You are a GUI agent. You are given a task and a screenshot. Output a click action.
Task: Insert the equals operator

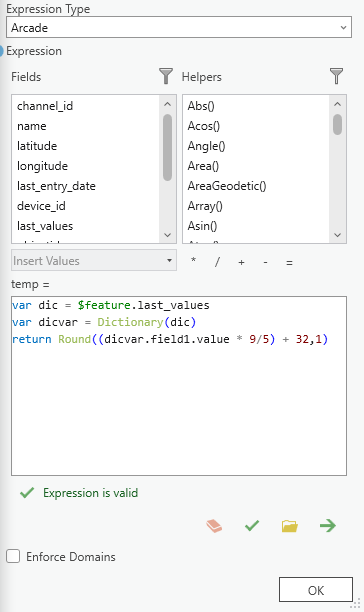pyautogui.click(x=289, y=262)
